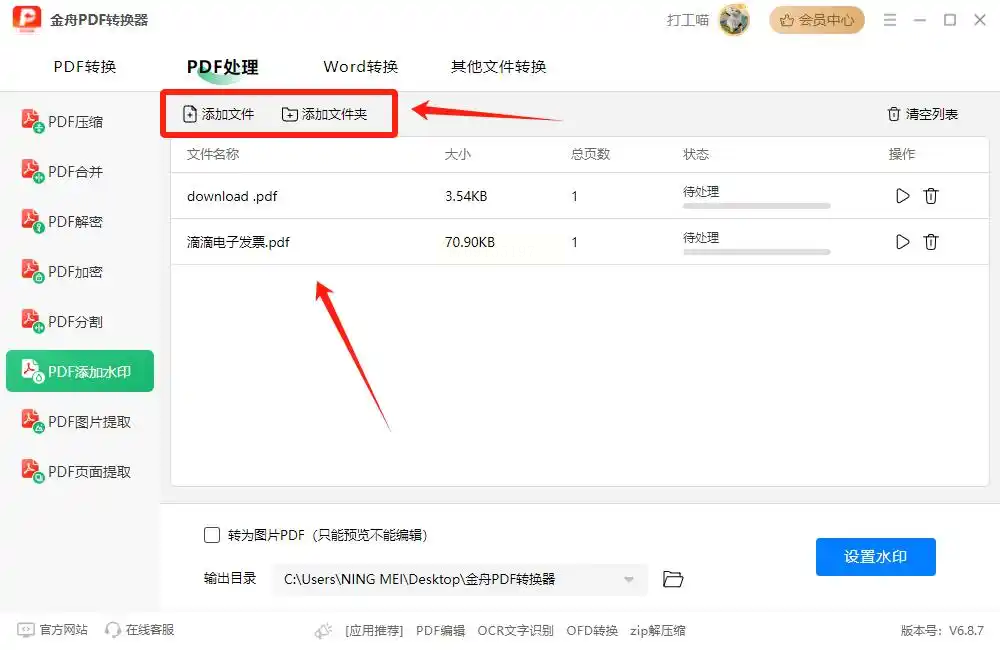Click the [应用推荐] label in footer
Screen dimensions: 1000x650
click(374, 630)
